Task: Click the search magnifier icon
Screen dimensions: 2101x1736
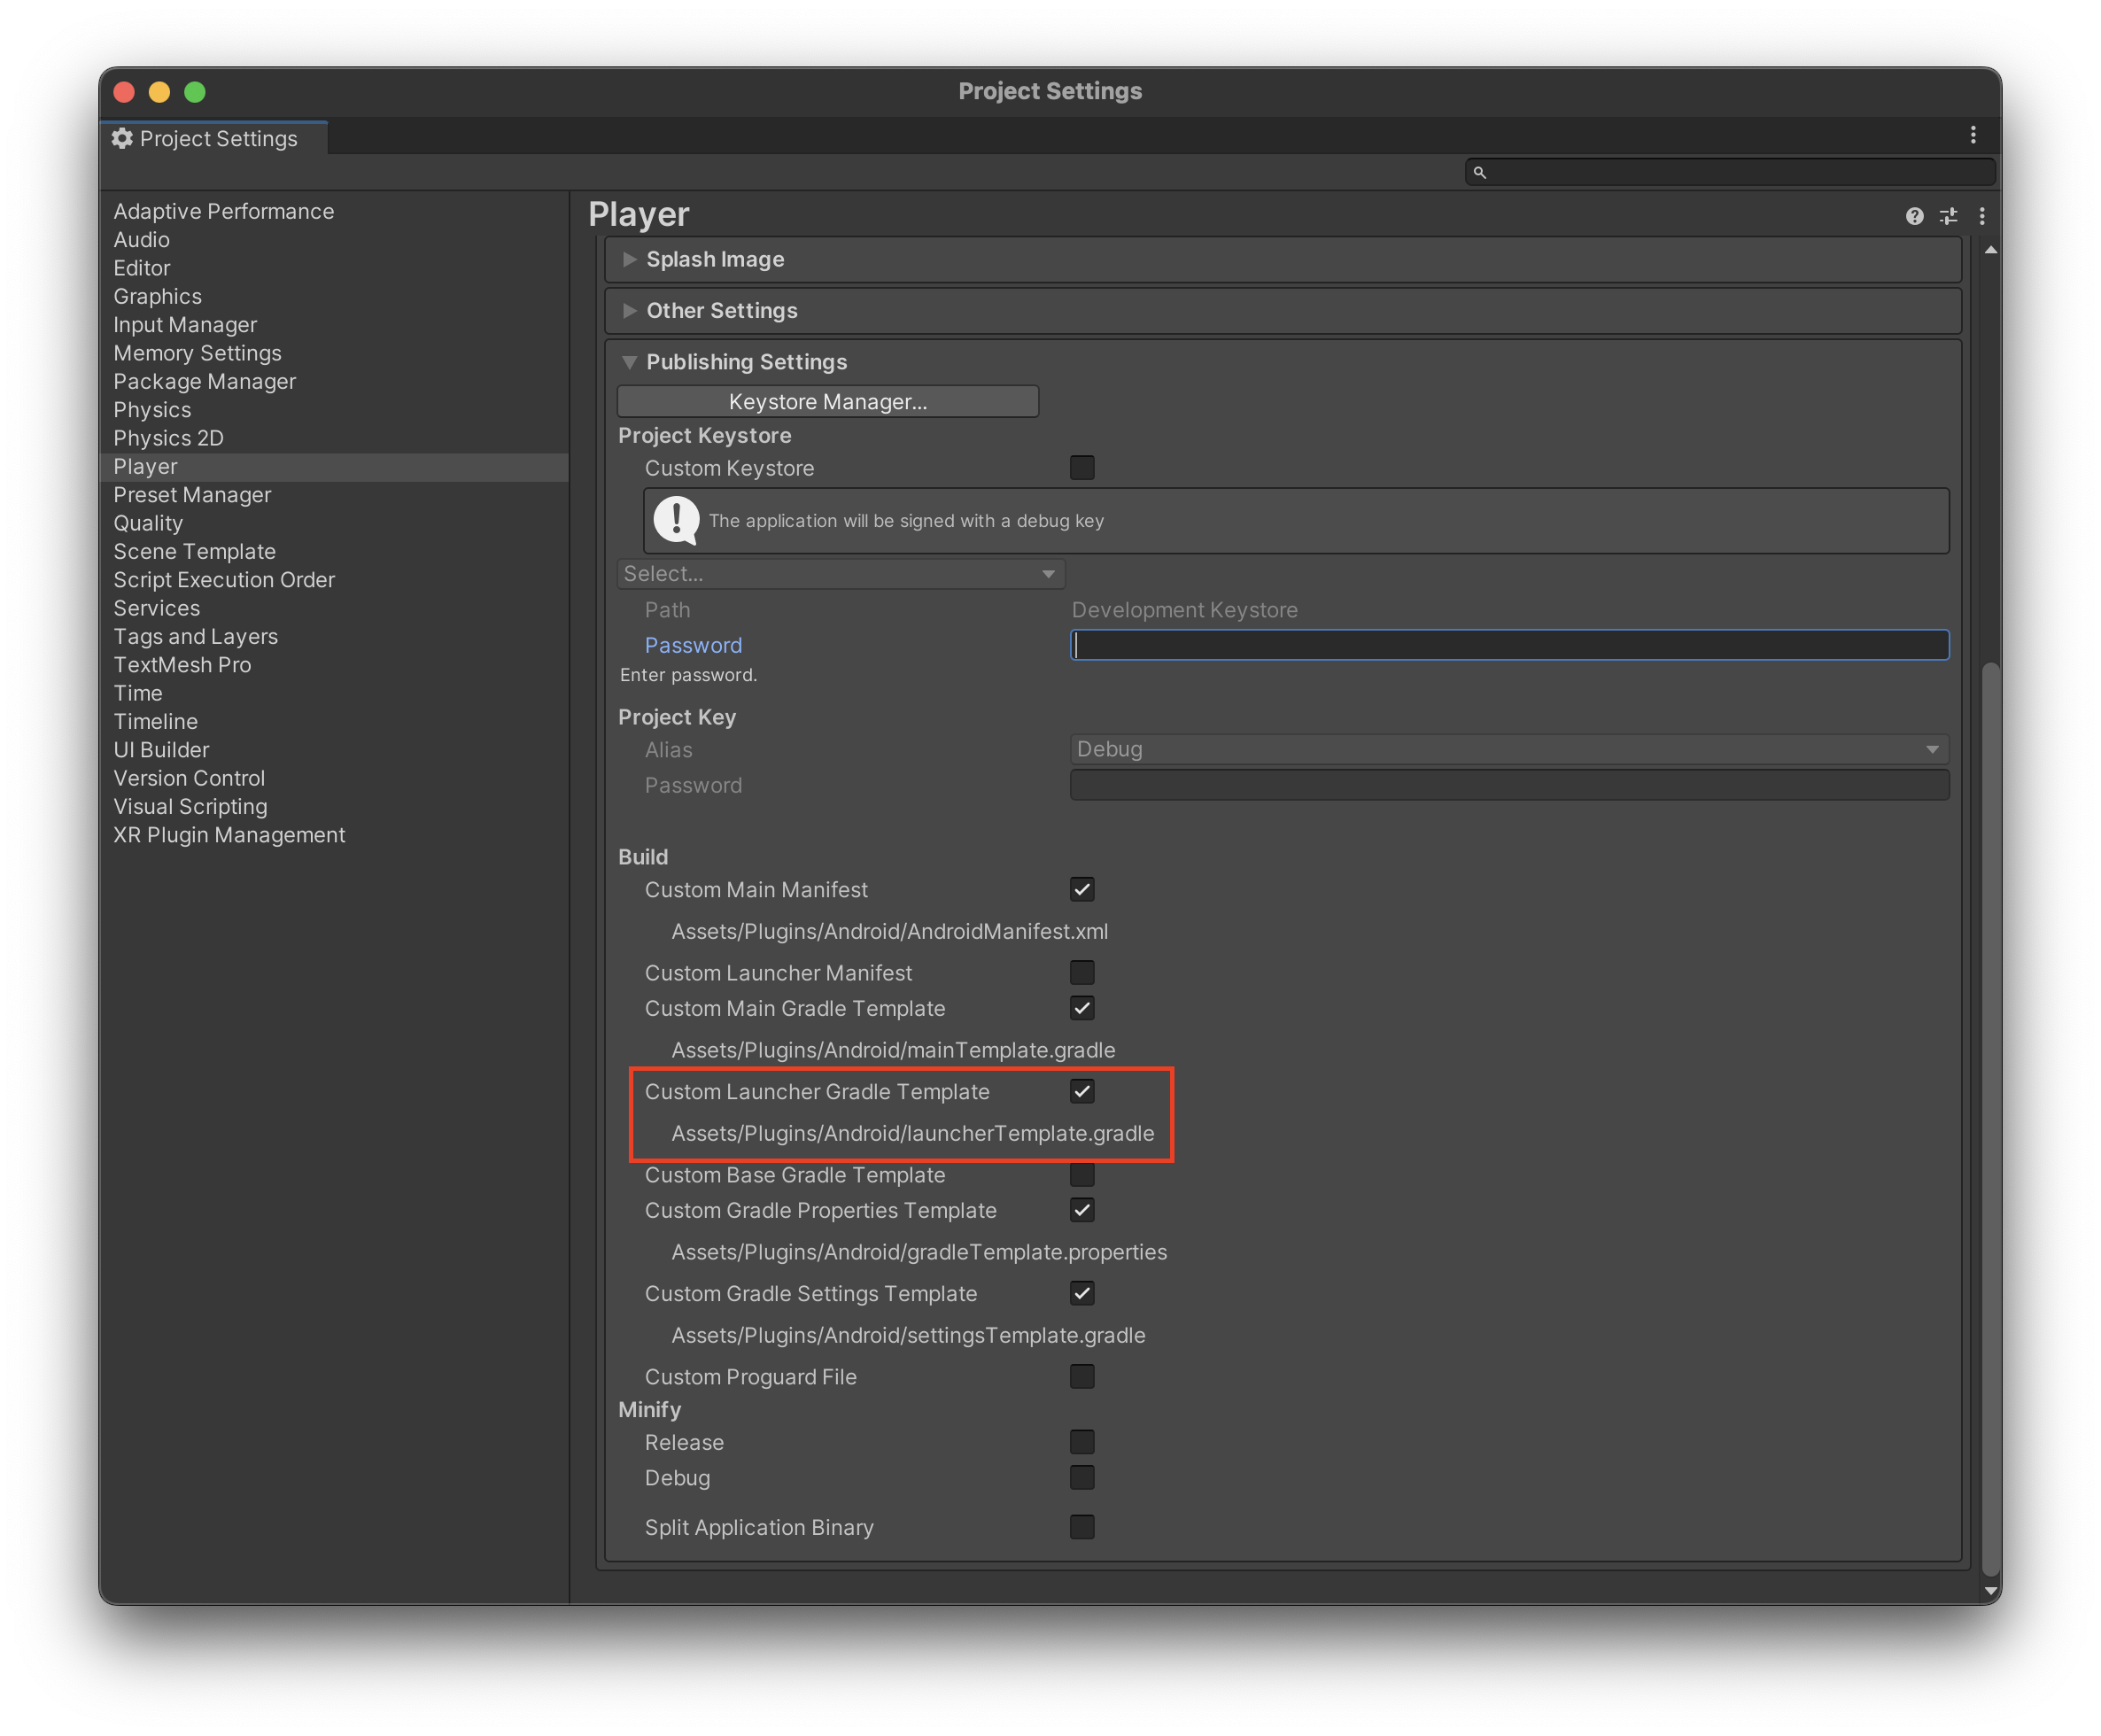Action: 1480,173
